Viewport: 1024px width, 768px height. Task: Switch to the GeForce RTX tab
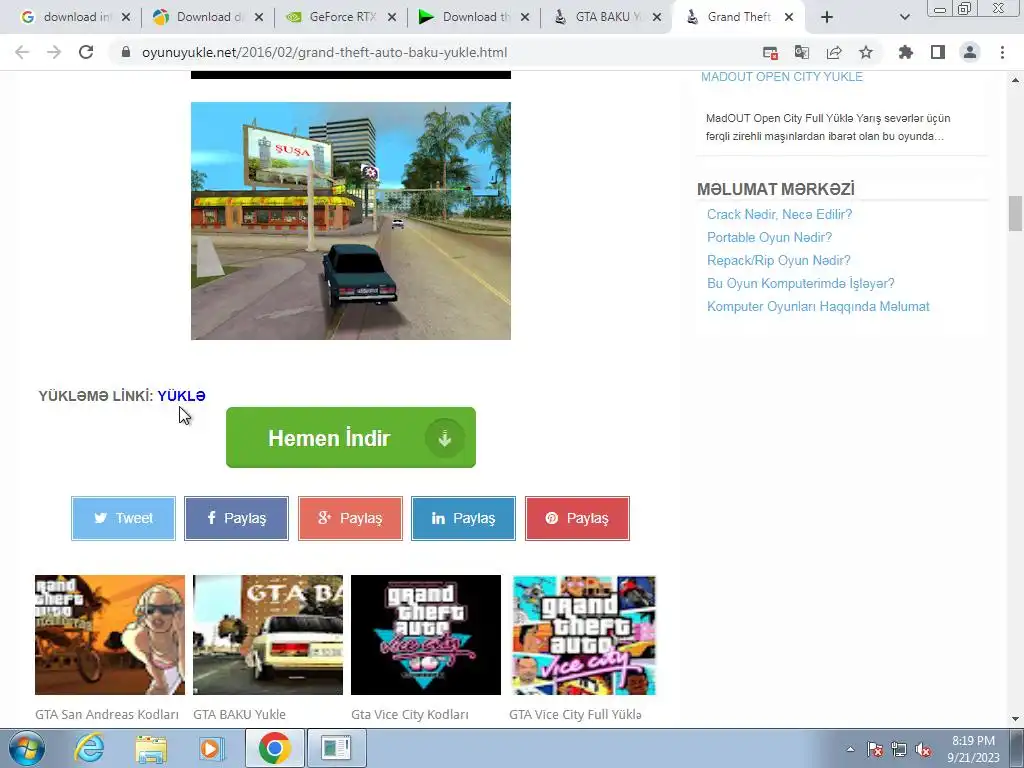click(340, 17)
